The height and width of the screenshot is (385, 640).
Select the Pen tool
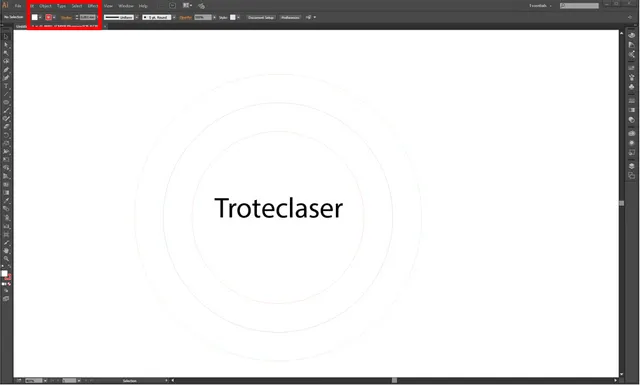click(6, 70)
